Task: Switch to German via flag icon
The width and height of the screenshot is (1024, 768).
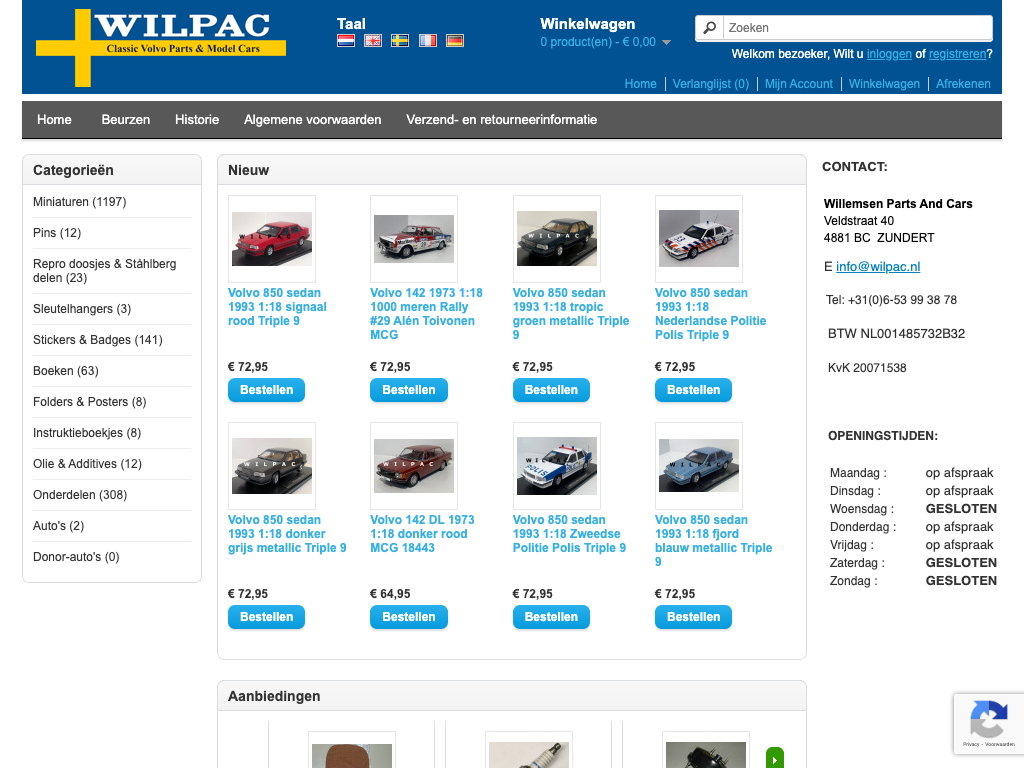Action: click(454, 41)
